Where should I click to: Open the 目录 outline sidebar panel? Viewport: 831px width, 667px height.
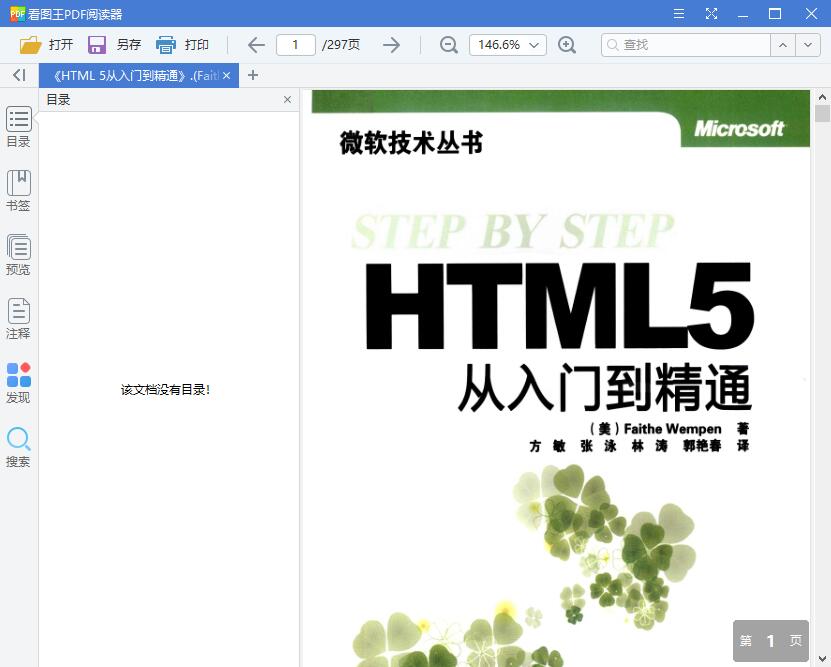coord(19,127)
